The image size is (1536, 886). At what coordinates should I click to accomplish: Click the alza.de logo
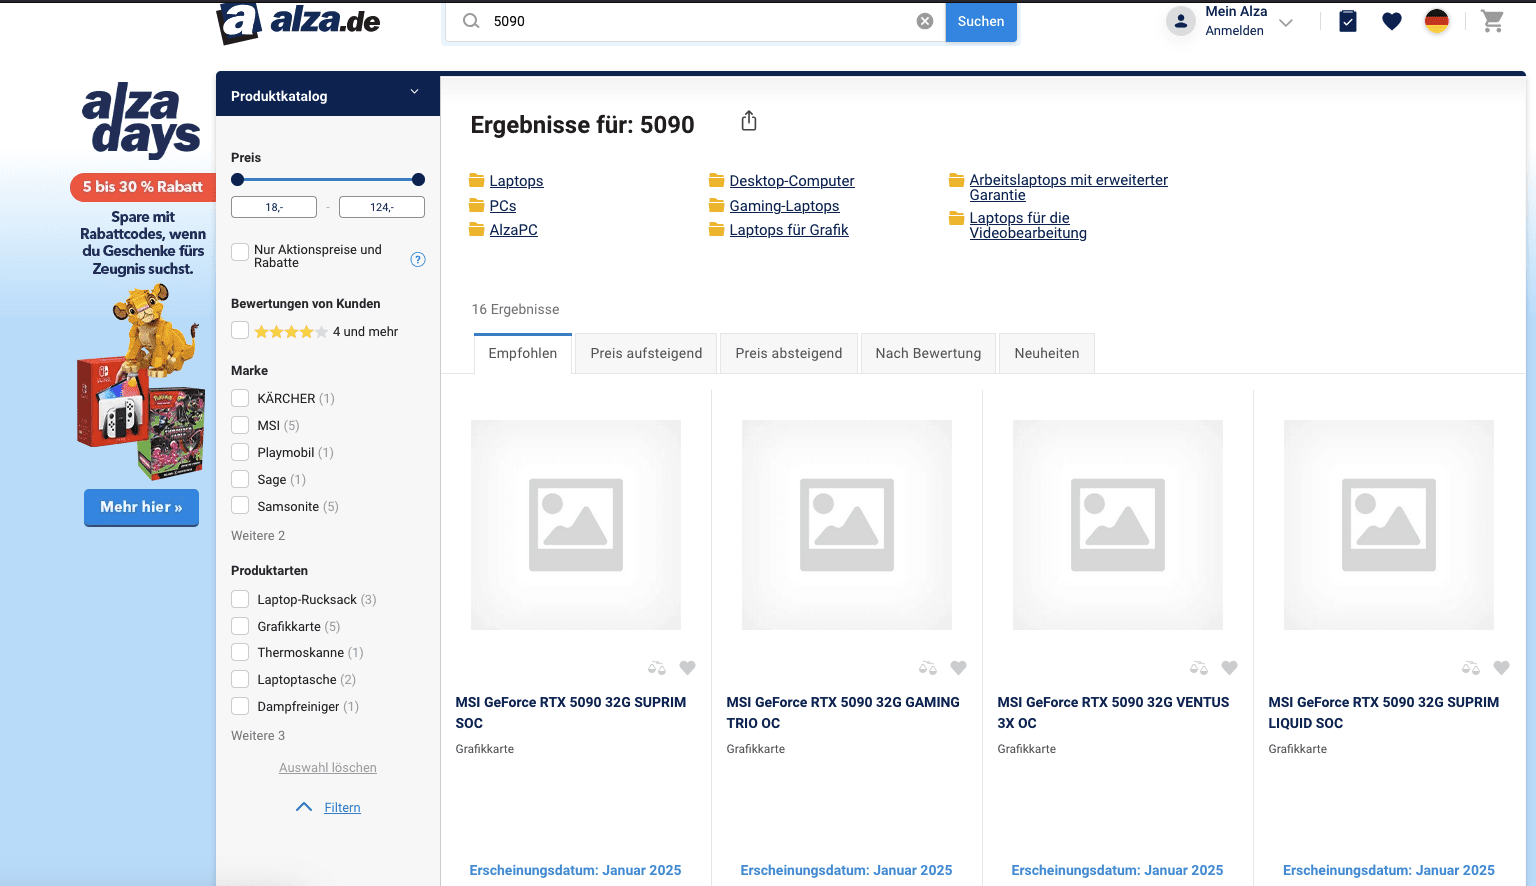298,22
